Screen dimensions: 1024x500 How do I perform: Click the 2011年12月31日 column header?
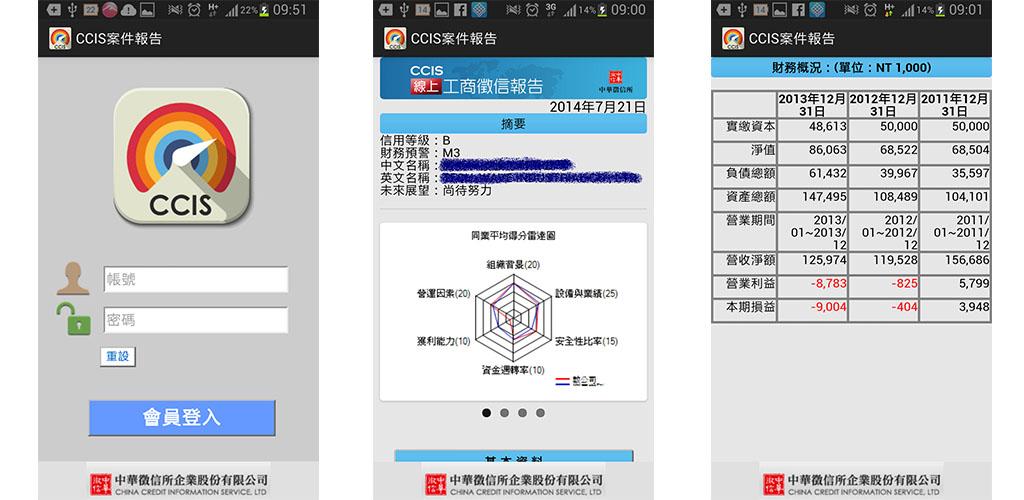(955, 104)
